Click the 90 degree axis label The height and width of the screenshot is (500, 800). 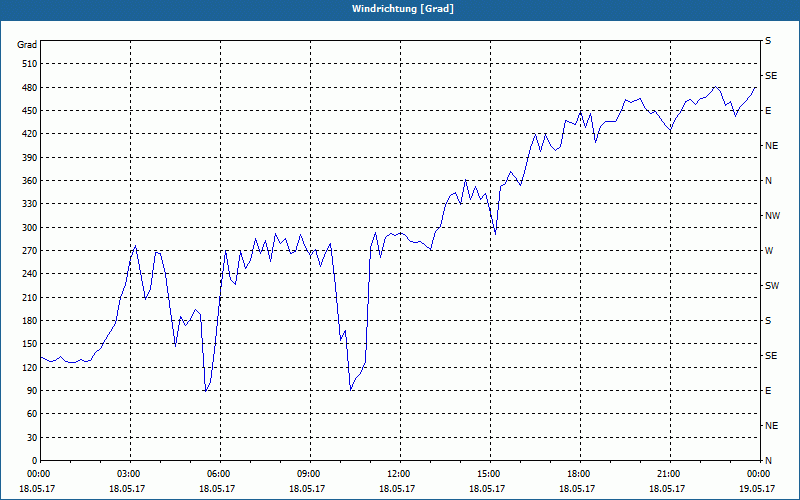[32, 390]
